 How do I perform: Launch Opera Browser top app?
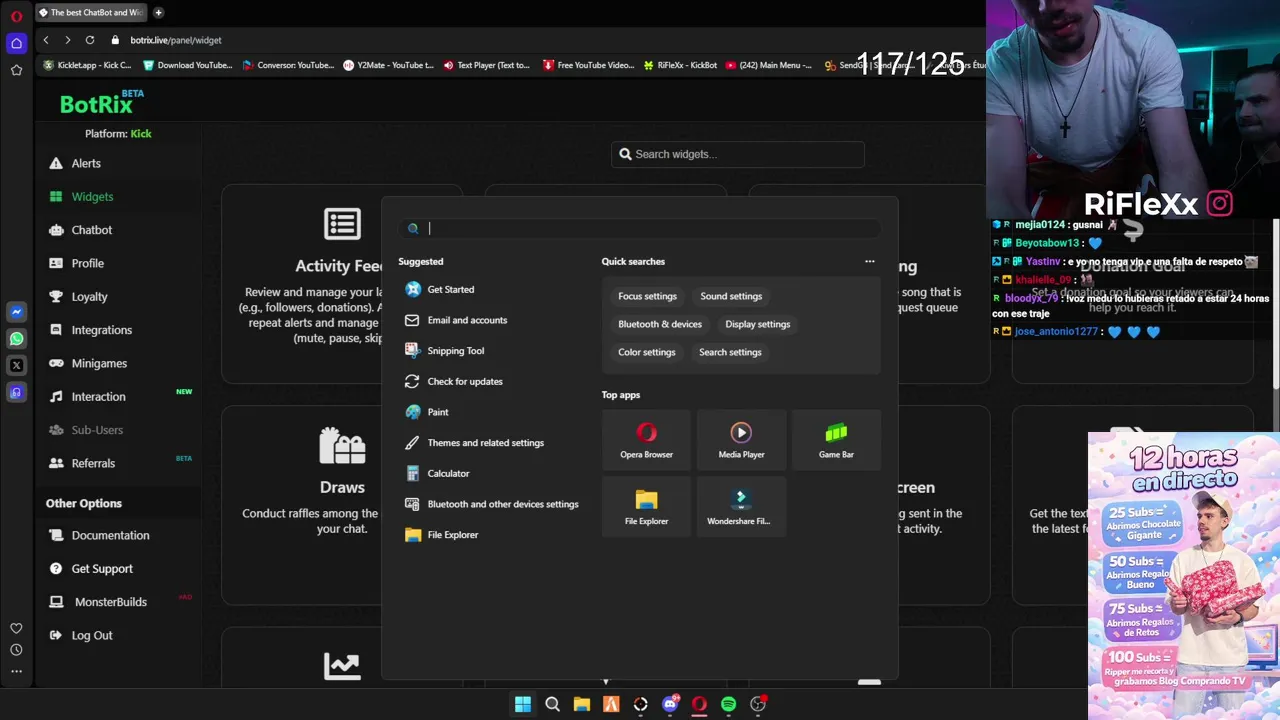[646, 439]
